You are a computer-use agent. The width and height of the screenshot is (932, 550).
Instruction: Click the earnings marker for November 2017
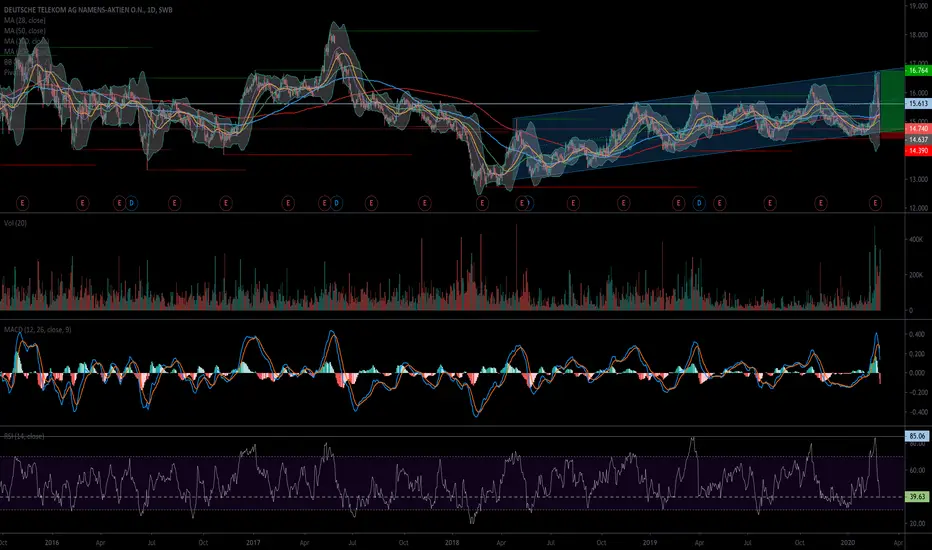424,203
